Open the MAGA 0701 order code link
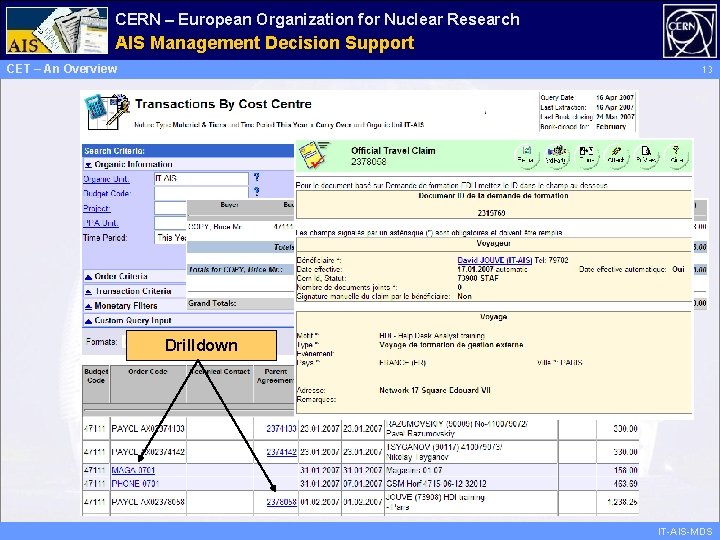This screenshot has width=720, height=540. coord(133,470)
